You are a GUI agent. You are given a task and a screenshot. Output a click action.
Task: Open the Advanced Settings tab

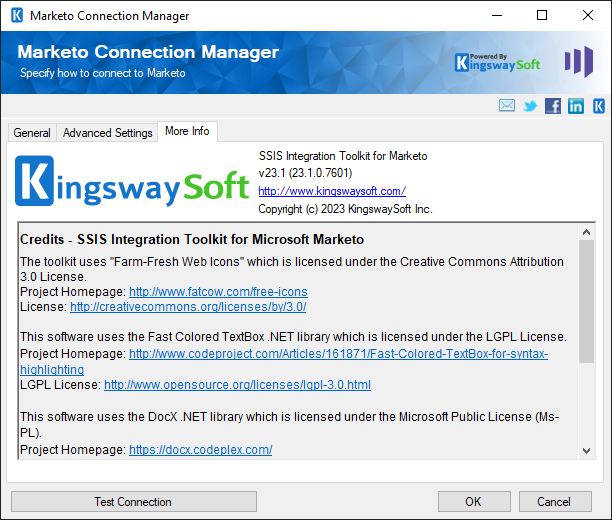click(107, 133)
